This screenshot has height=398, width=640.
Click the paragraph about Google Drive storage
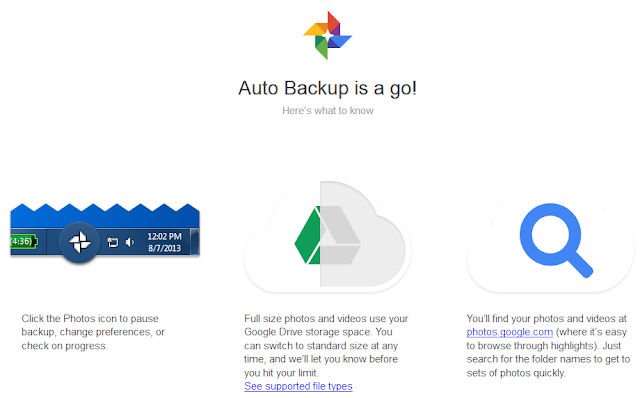point(326,345)
